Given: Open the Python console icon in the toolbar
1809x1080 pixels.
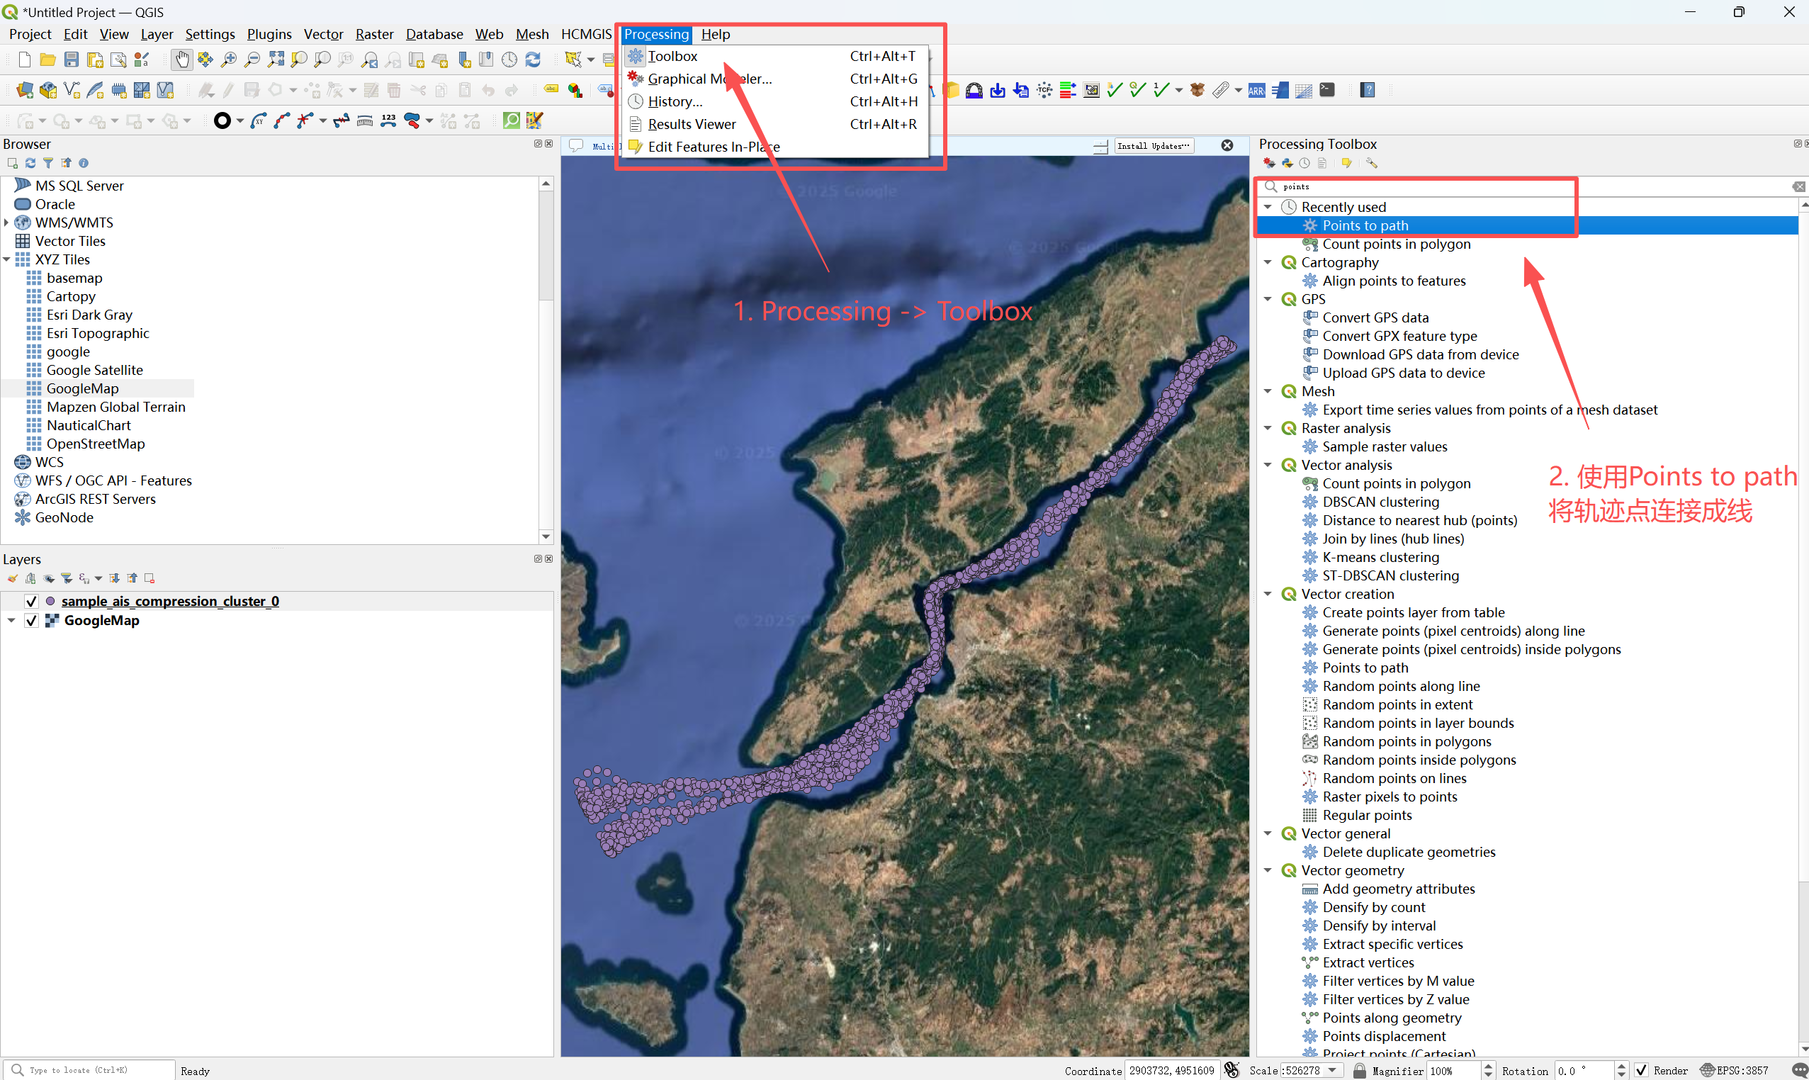Looking at the screenshot, I should pos(1327,90).
